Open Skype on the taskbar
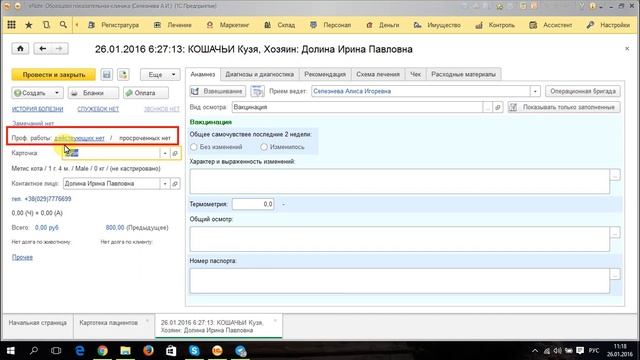This screenshot has width=640, height=360. pyautogui.click(x=194, y=350)
